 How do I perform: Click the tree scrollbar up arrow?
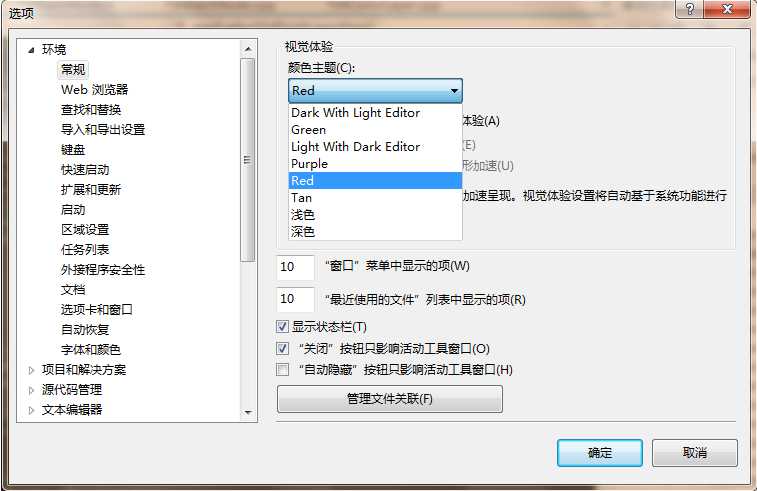click(248, 49)
